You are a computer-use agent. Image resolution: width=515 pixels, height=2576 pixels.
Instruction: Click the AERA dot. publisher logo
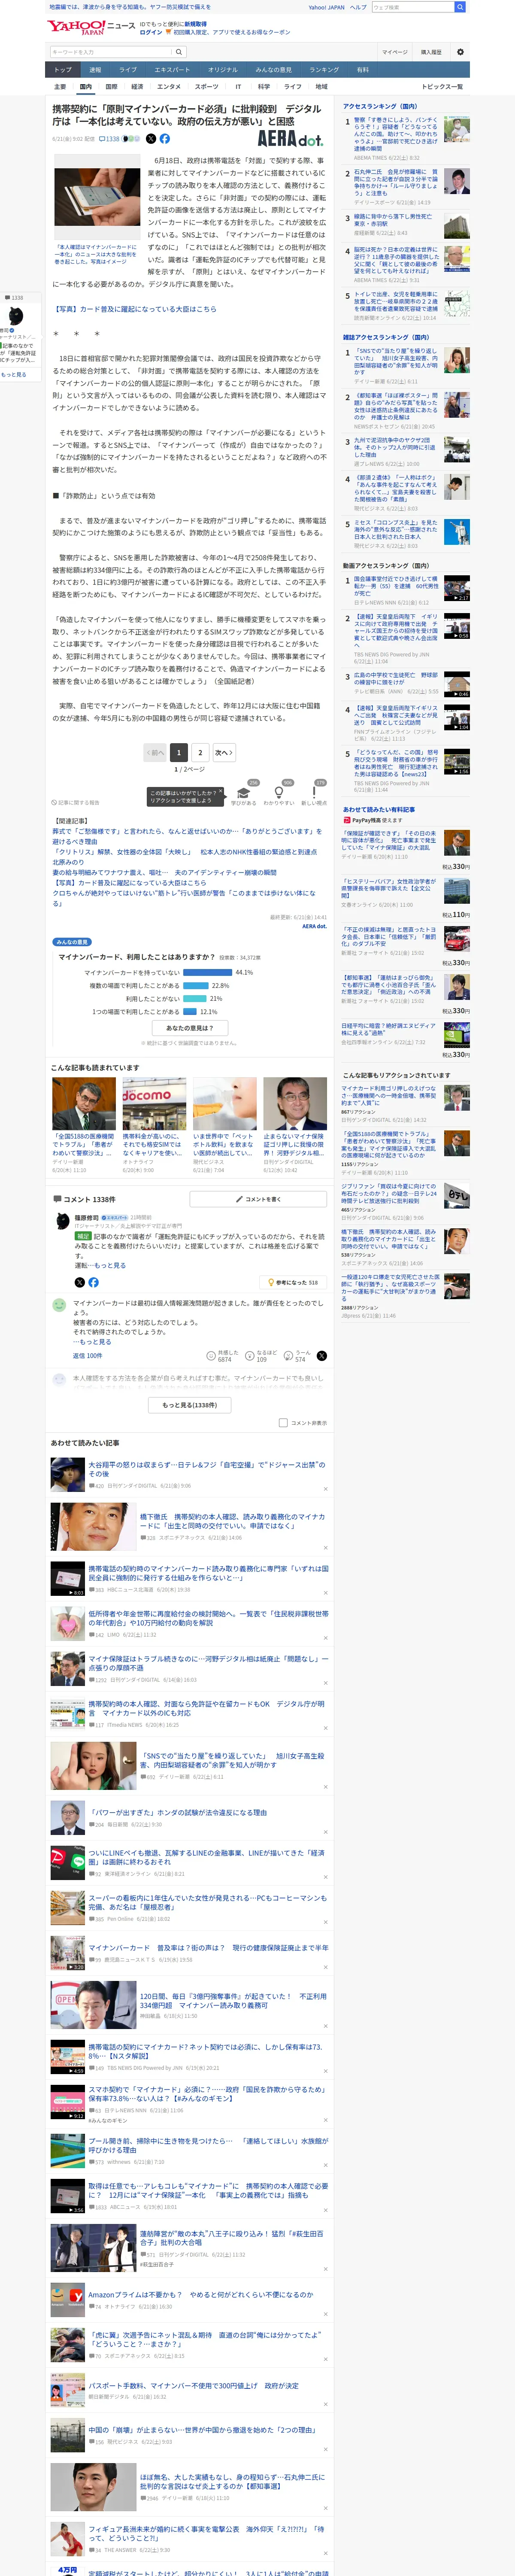point(290,139)
